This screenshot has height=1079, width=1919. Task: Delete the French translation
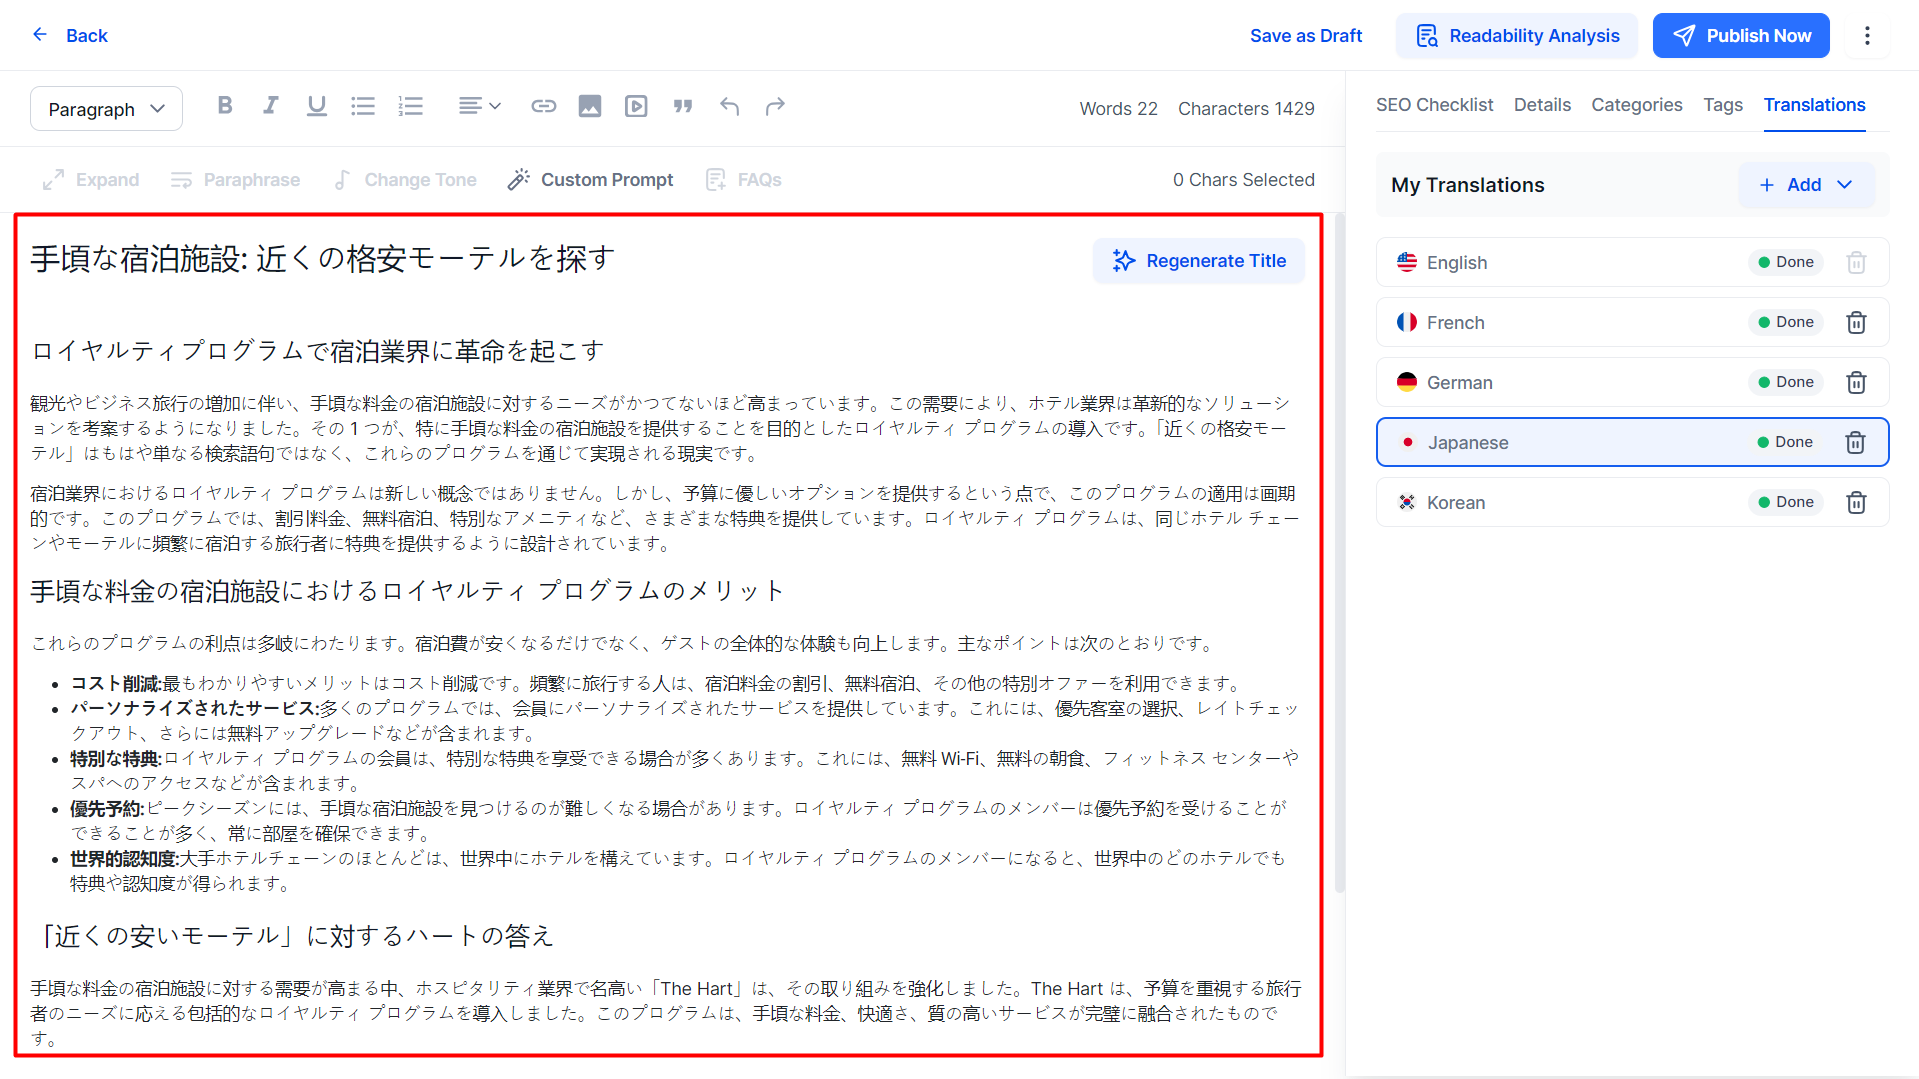click(x=1856, y=322)
